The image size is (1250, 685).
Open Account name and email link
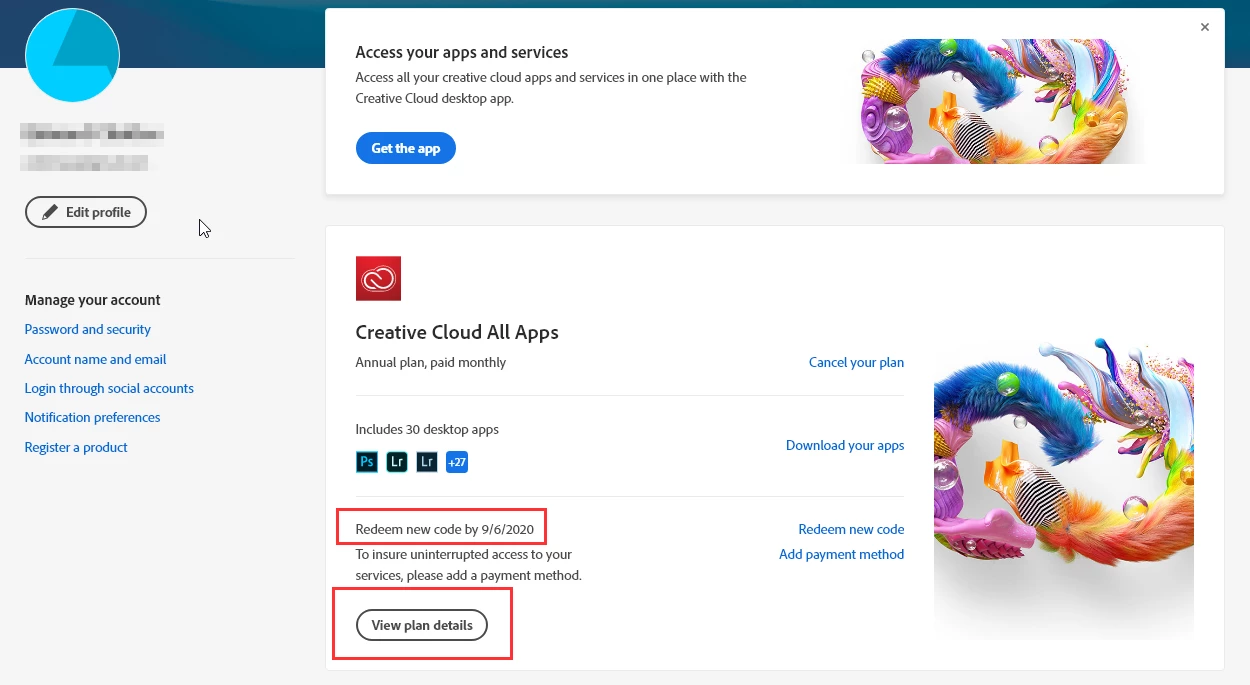coord(96,359)
